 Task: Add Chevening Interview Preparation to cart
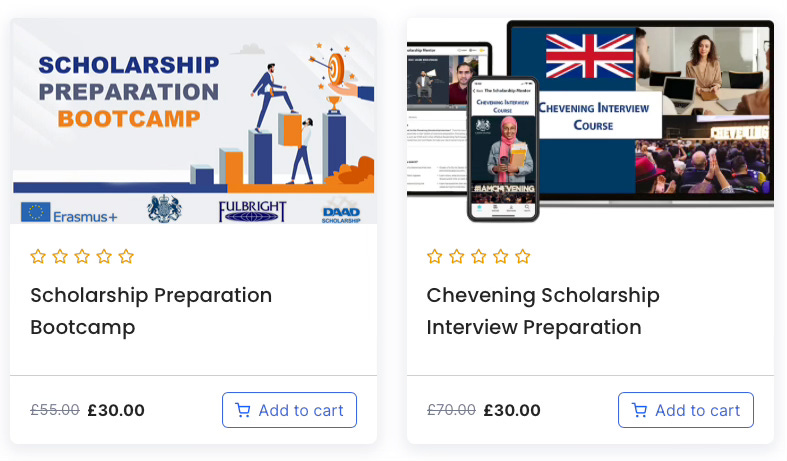point(686,410)
